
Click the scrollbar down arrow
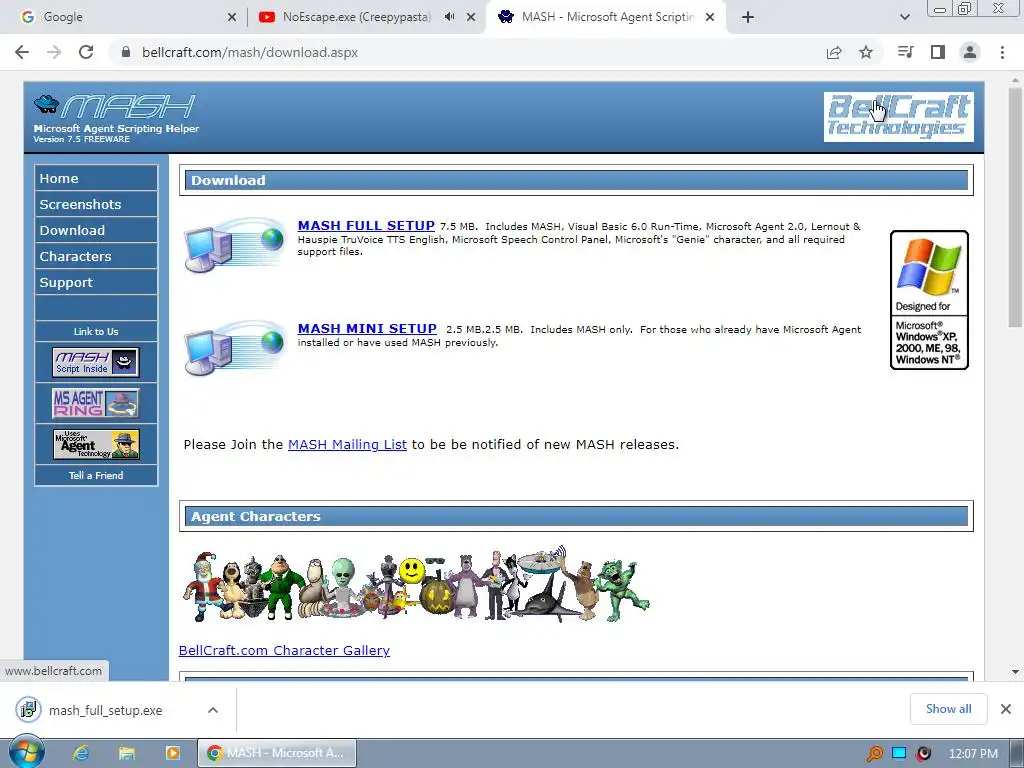point(1015,671)
